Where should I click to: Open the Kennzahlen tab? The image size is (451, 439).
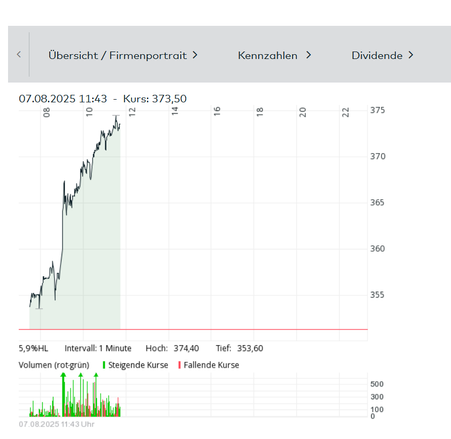point(274,55)
